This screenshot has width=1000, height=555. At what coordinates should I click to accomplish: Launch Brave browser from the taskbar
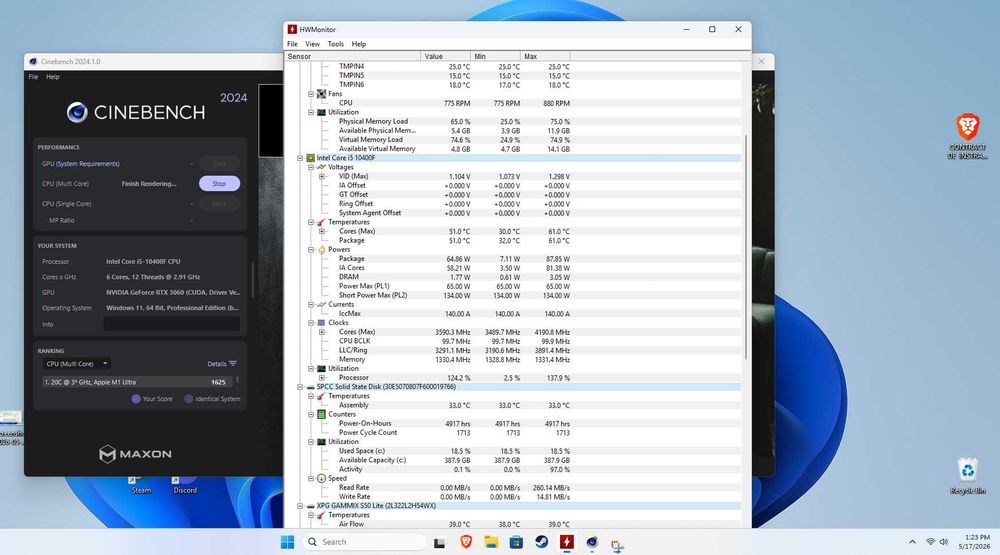pyautogui.click(x=466, y=542)
